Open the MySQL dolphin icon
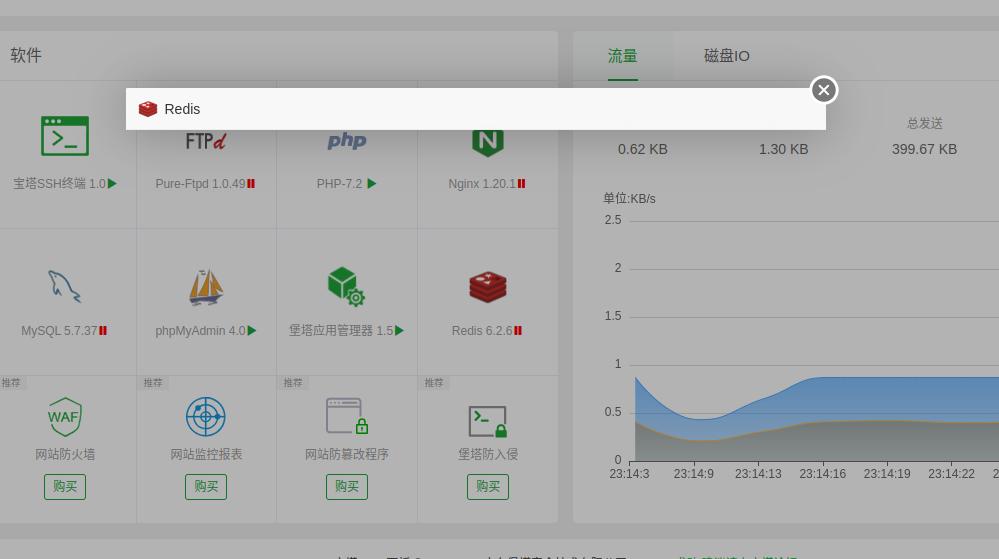 [x=65, y=286]
